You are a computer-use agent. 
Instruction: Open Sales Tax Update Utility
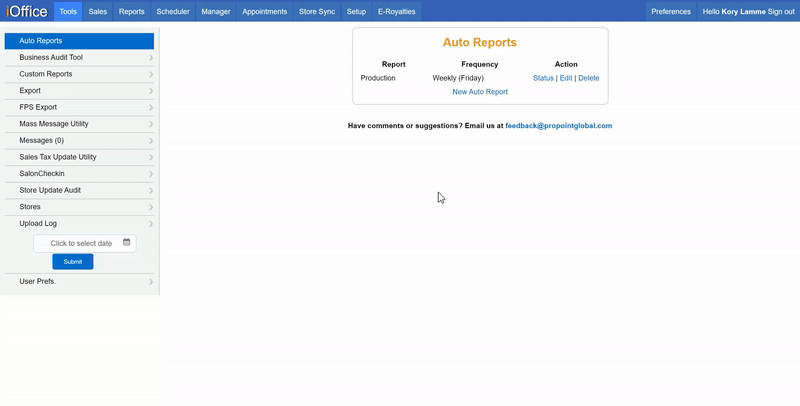(x=79, y=157)
